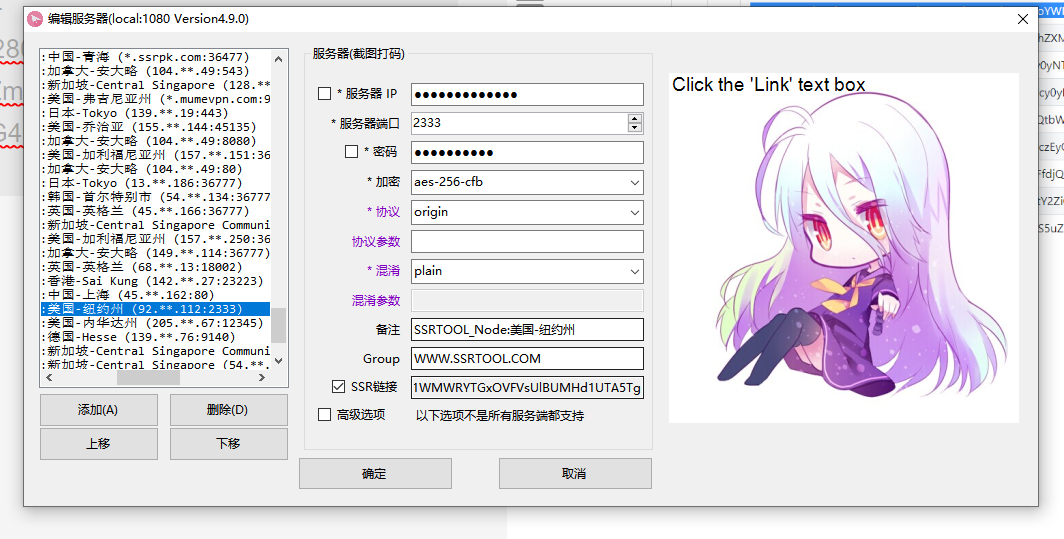1064x539 pixels.
Task: Open the 协议 origin dropdown
Action: click(x=527, y=212)
